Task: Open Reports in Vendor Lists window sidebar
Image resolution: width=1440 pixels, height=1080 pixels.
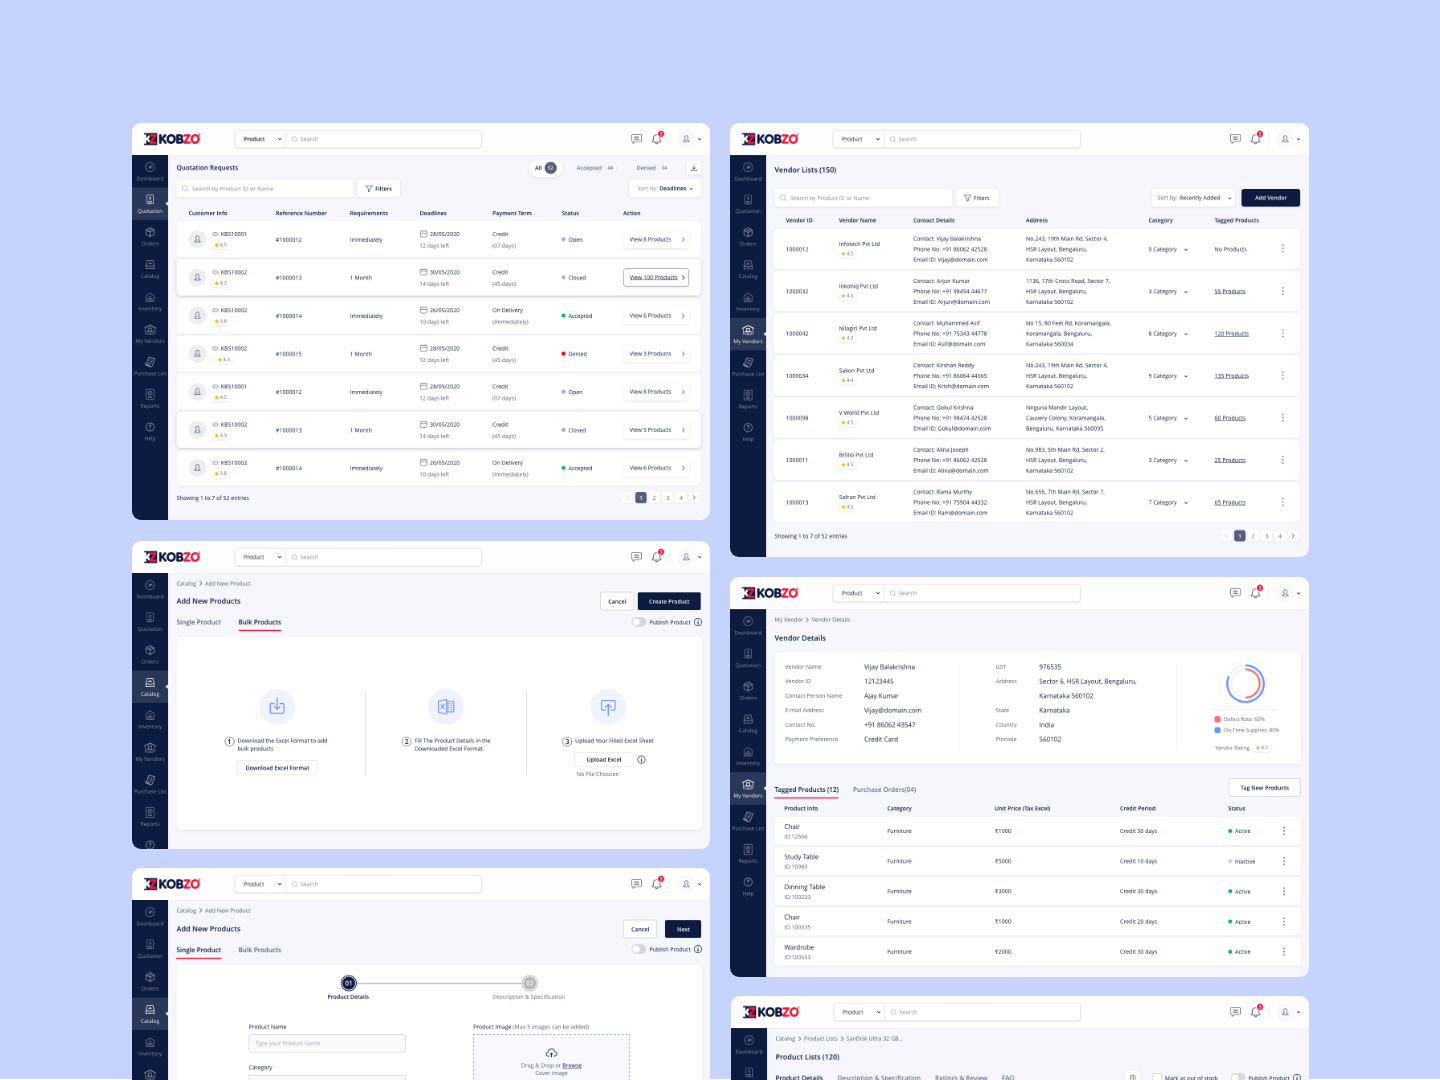Action: click(748, 399)
